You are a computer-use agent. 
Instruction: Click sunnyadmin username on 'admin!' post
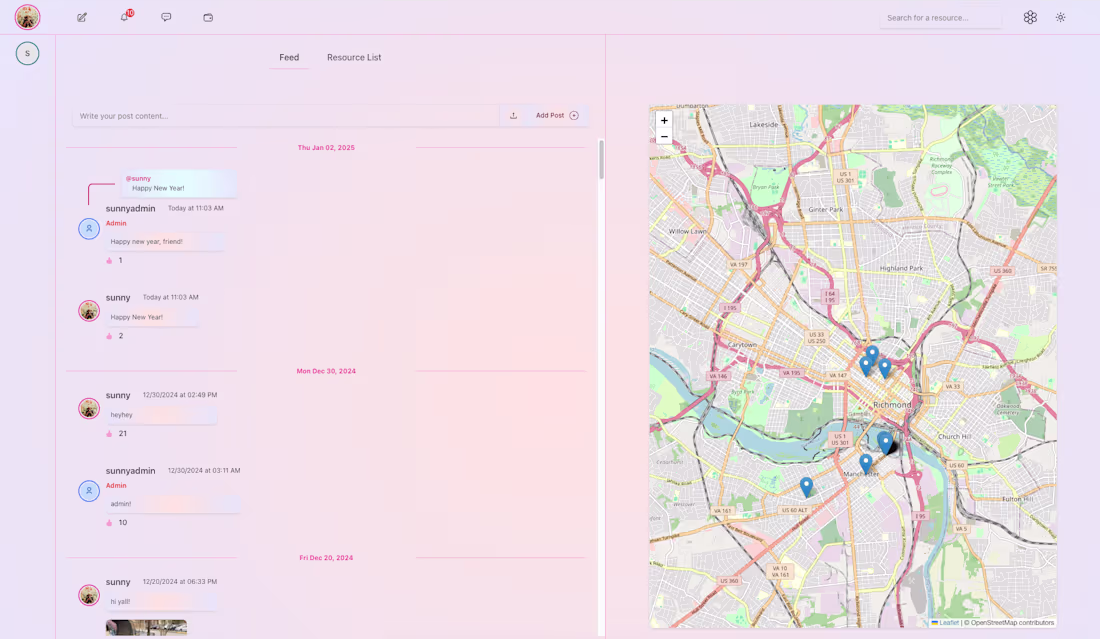coord(130,471)
